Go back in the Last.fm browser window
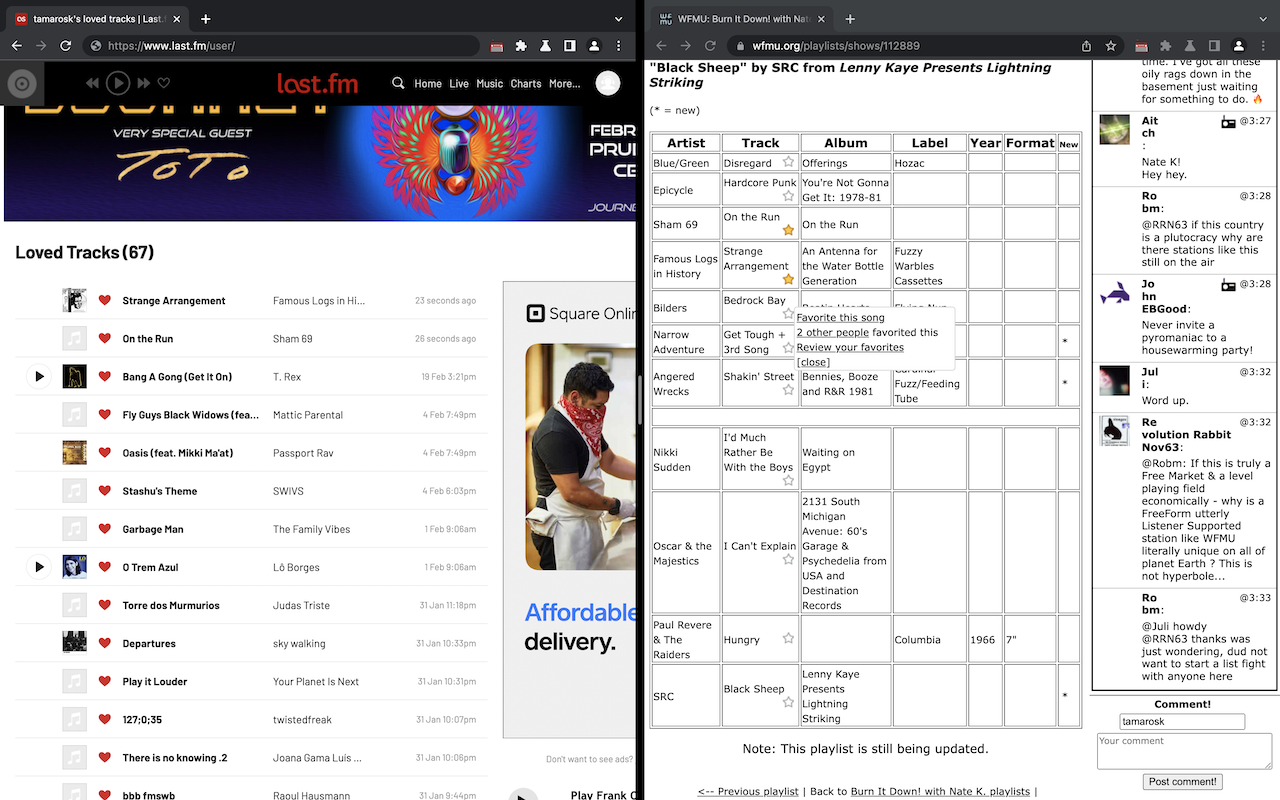Image resolution: width=1280 pixels, height=800 pixels. tap(17, 45)
